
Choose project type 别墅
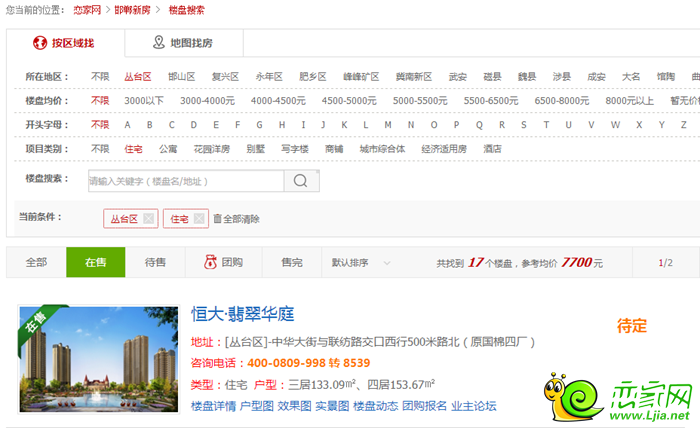255,149
